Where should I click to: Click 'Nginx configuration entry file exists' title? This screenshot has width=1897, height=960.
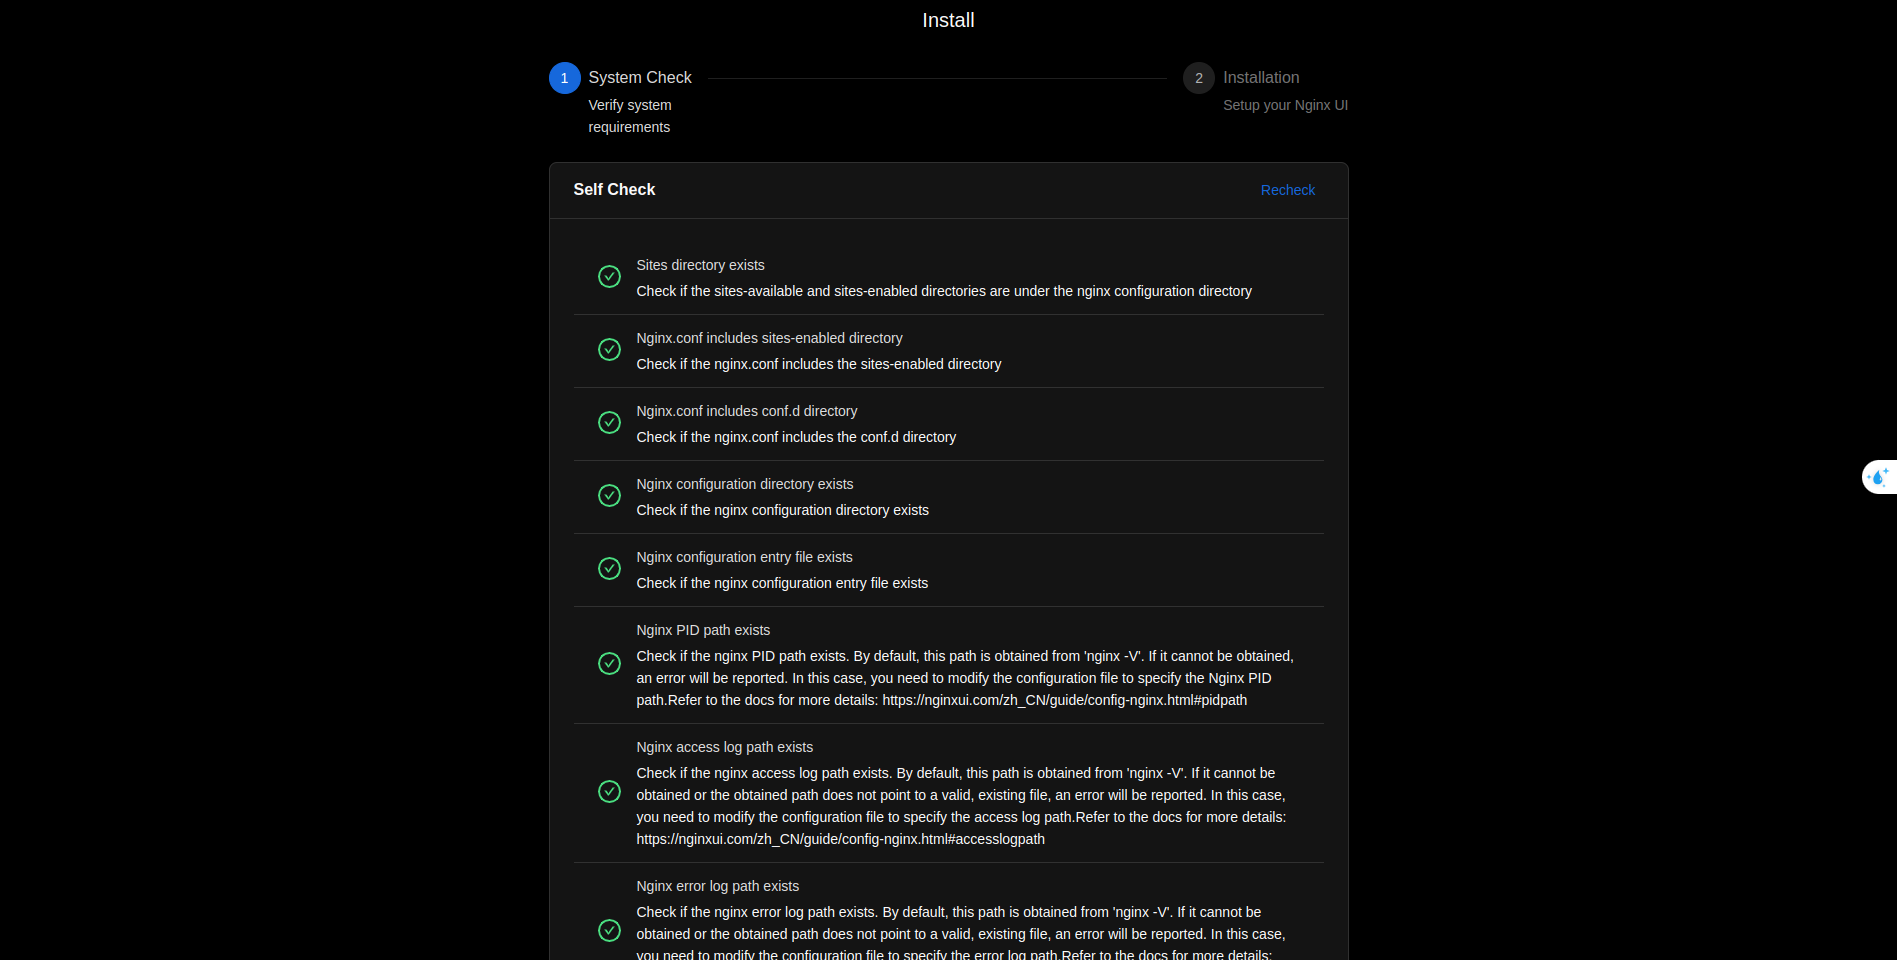pyautogui.click(x=744, y=557)
